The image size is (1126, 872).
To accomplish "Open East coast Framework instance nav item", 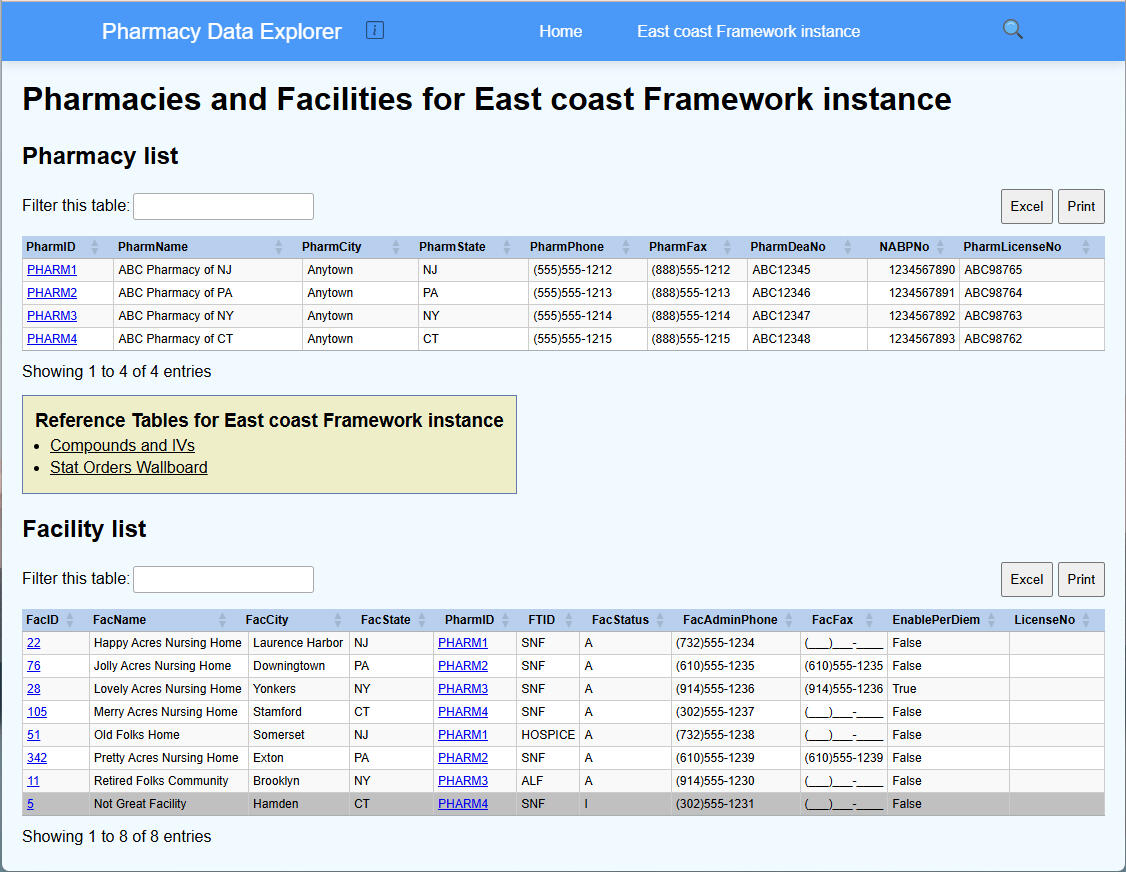I will click(x=748, y=31).
